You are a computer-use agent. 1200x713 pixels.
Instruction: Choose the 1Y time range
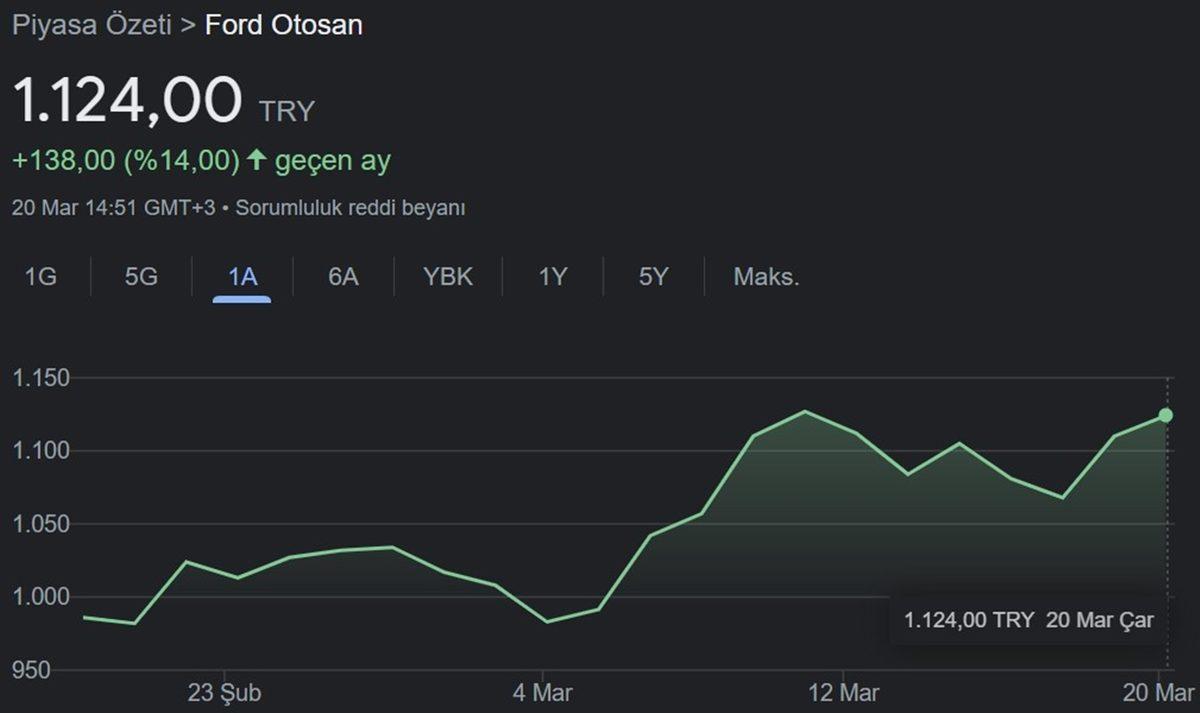[x=553, y=277]
